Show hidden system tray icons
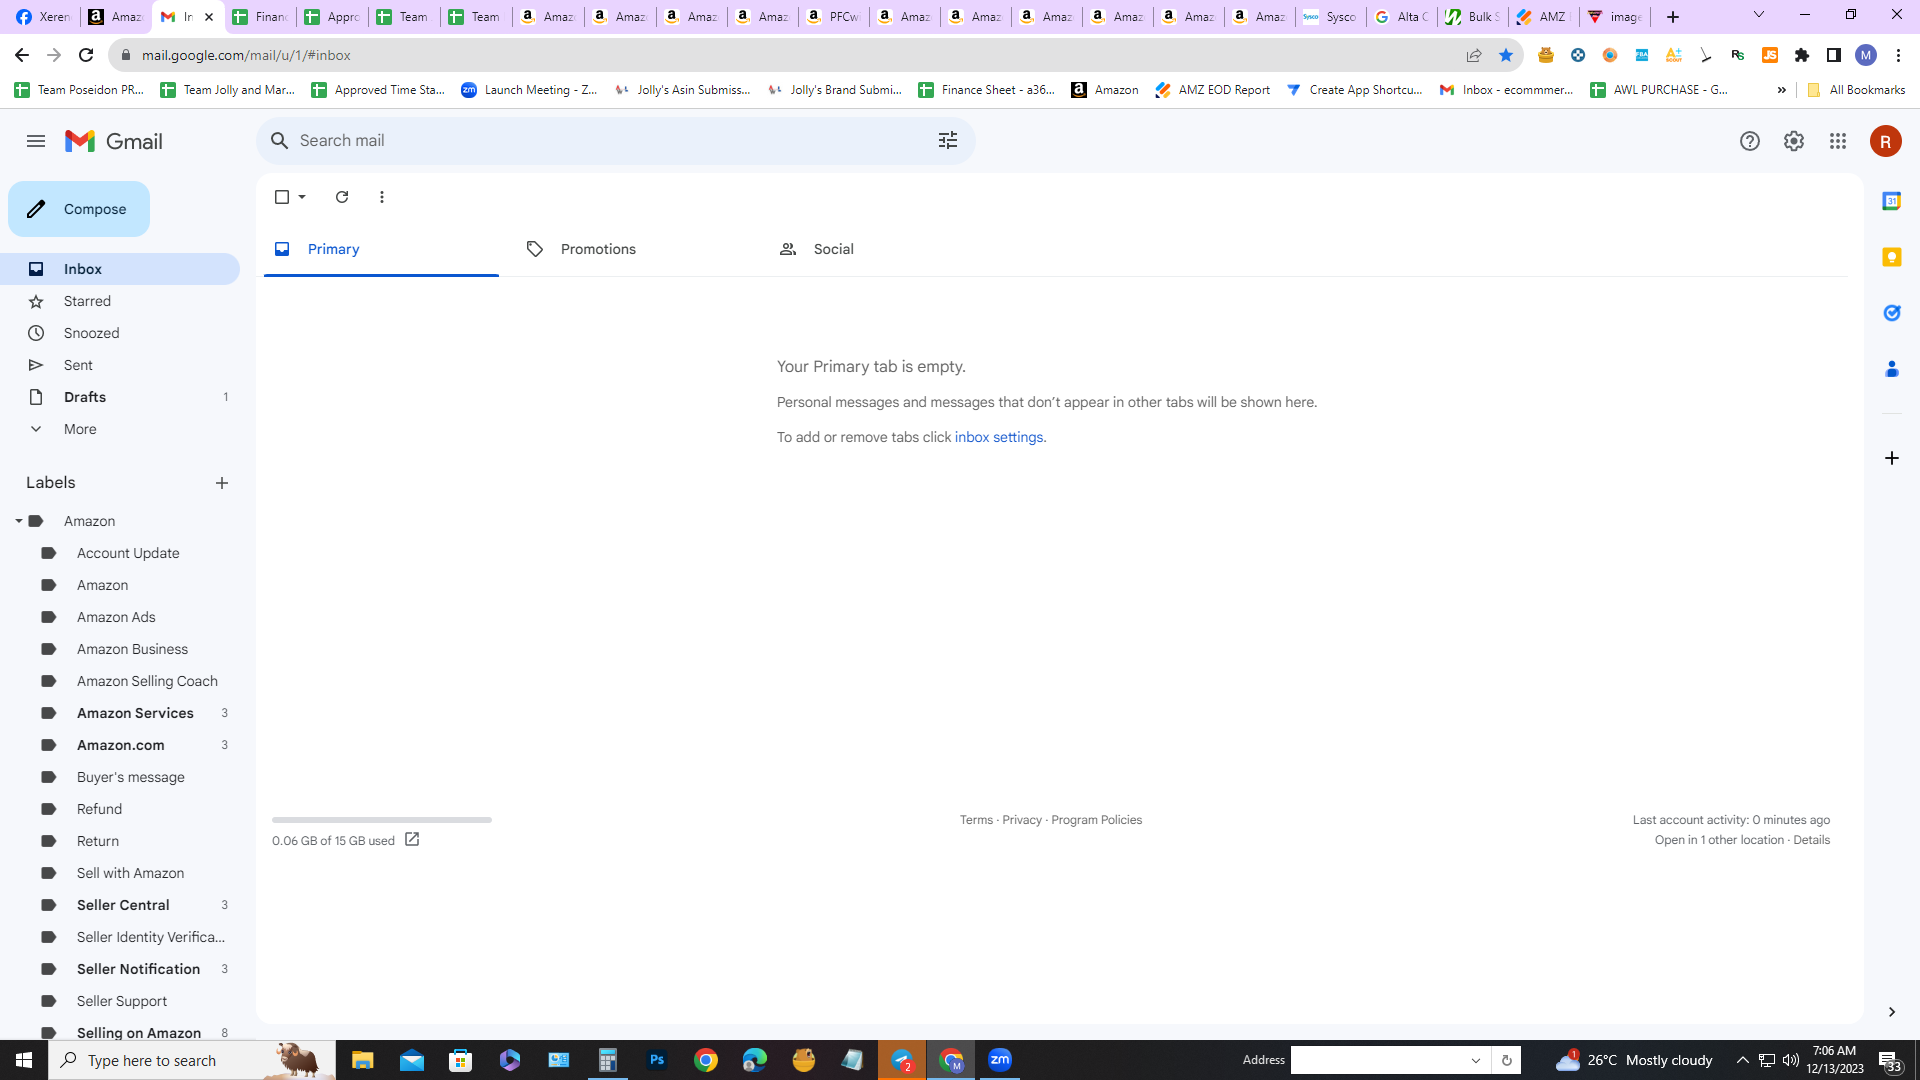The image size is (1920, 1080). pyautogui.click(x=1742, y=1060)
